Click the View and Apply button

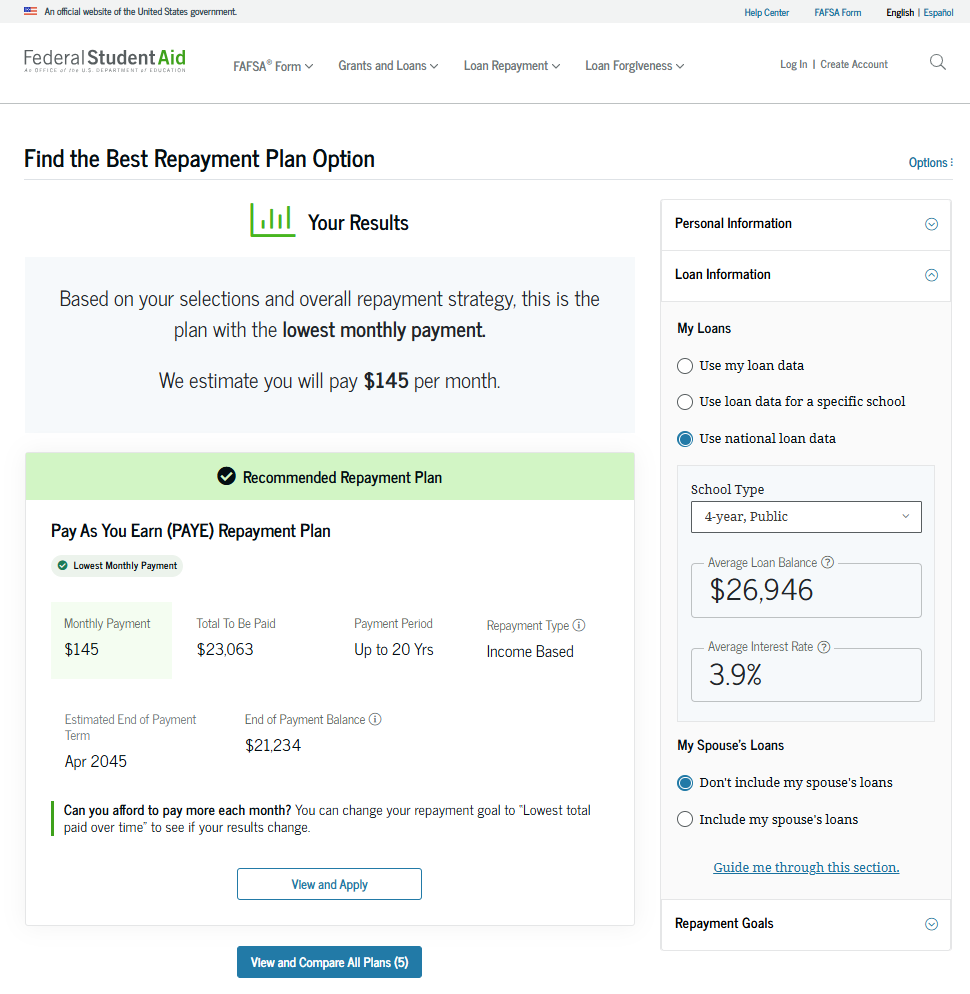point(329,884)
